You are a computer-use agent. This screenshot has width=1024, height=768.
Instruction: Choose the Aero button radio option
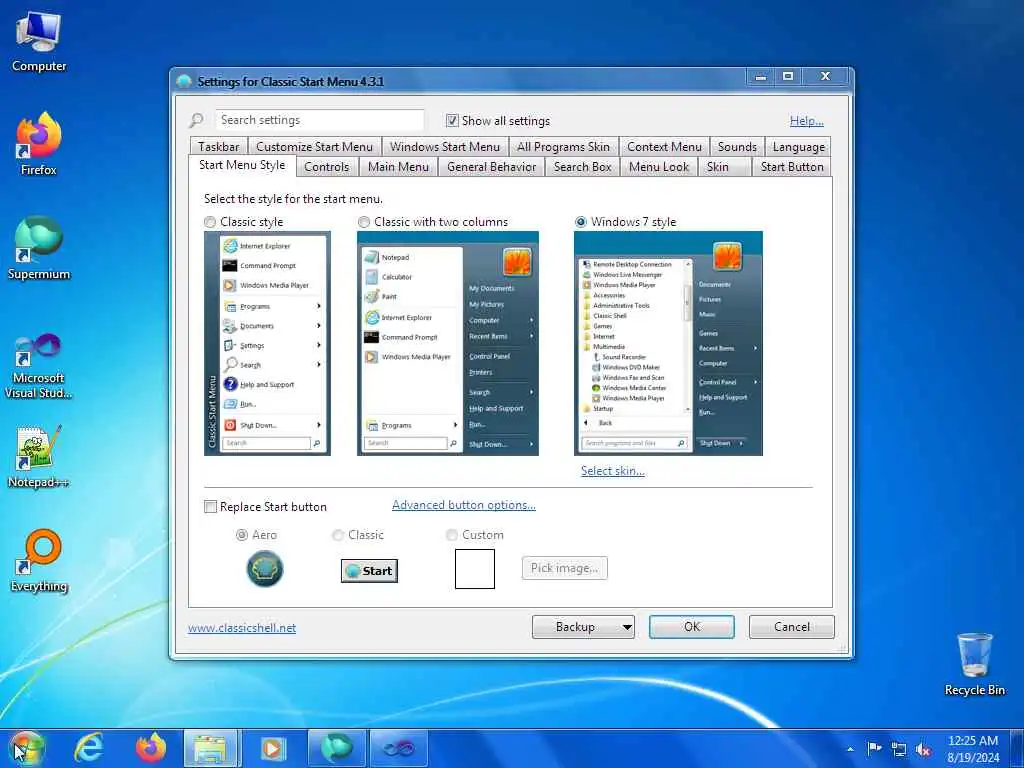point(242,535)
